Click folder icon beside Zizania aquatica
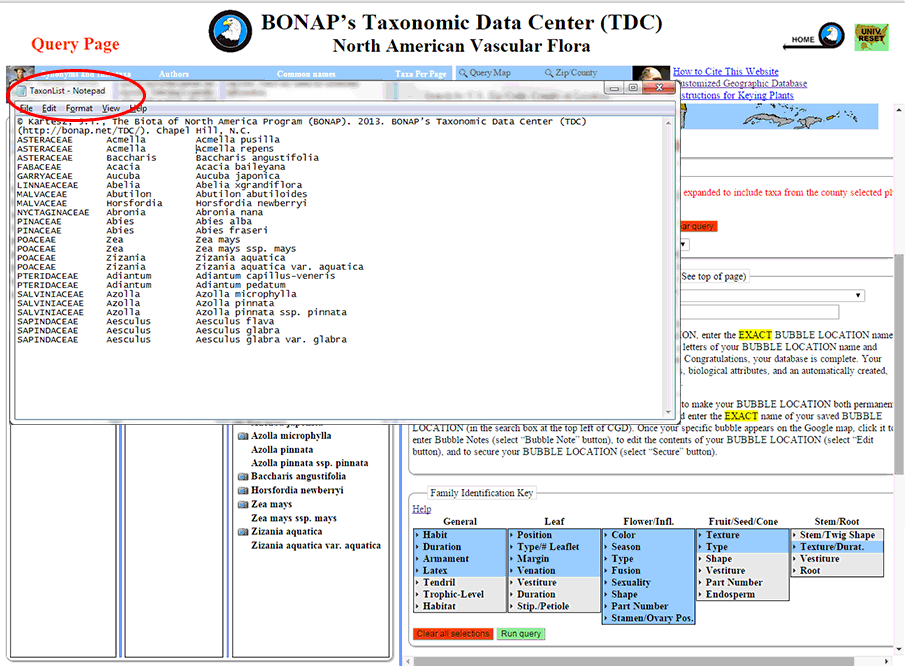This screenshot has width=905, height=666. tap(243, 532)
